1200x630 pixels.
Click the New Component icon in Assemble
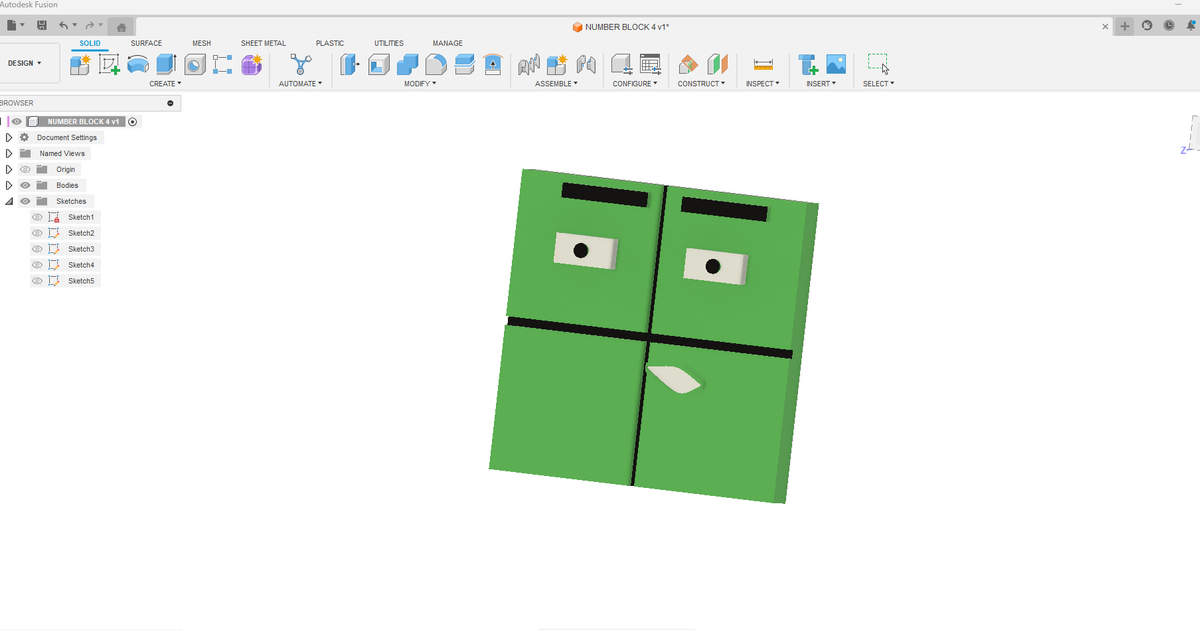point(556,65)
